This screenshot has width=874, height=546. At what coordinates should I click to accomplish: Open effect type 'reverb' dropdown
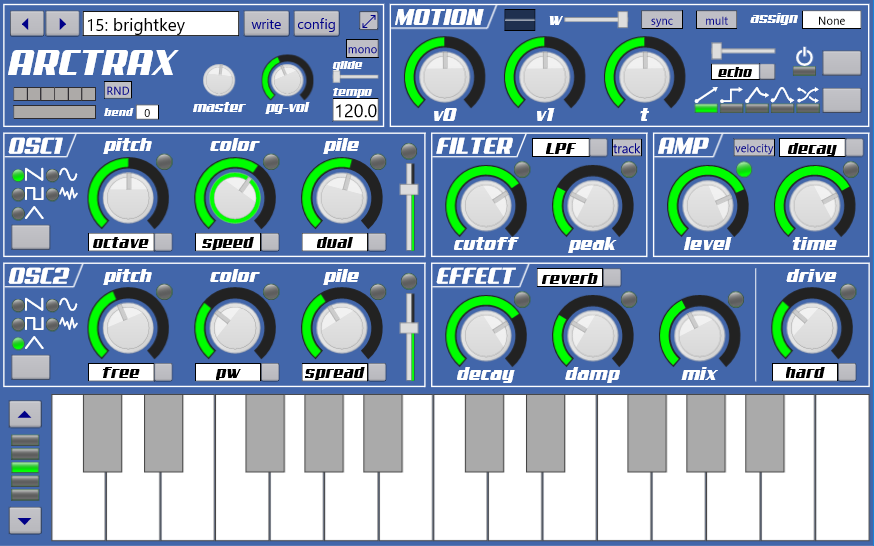point(579,277)
